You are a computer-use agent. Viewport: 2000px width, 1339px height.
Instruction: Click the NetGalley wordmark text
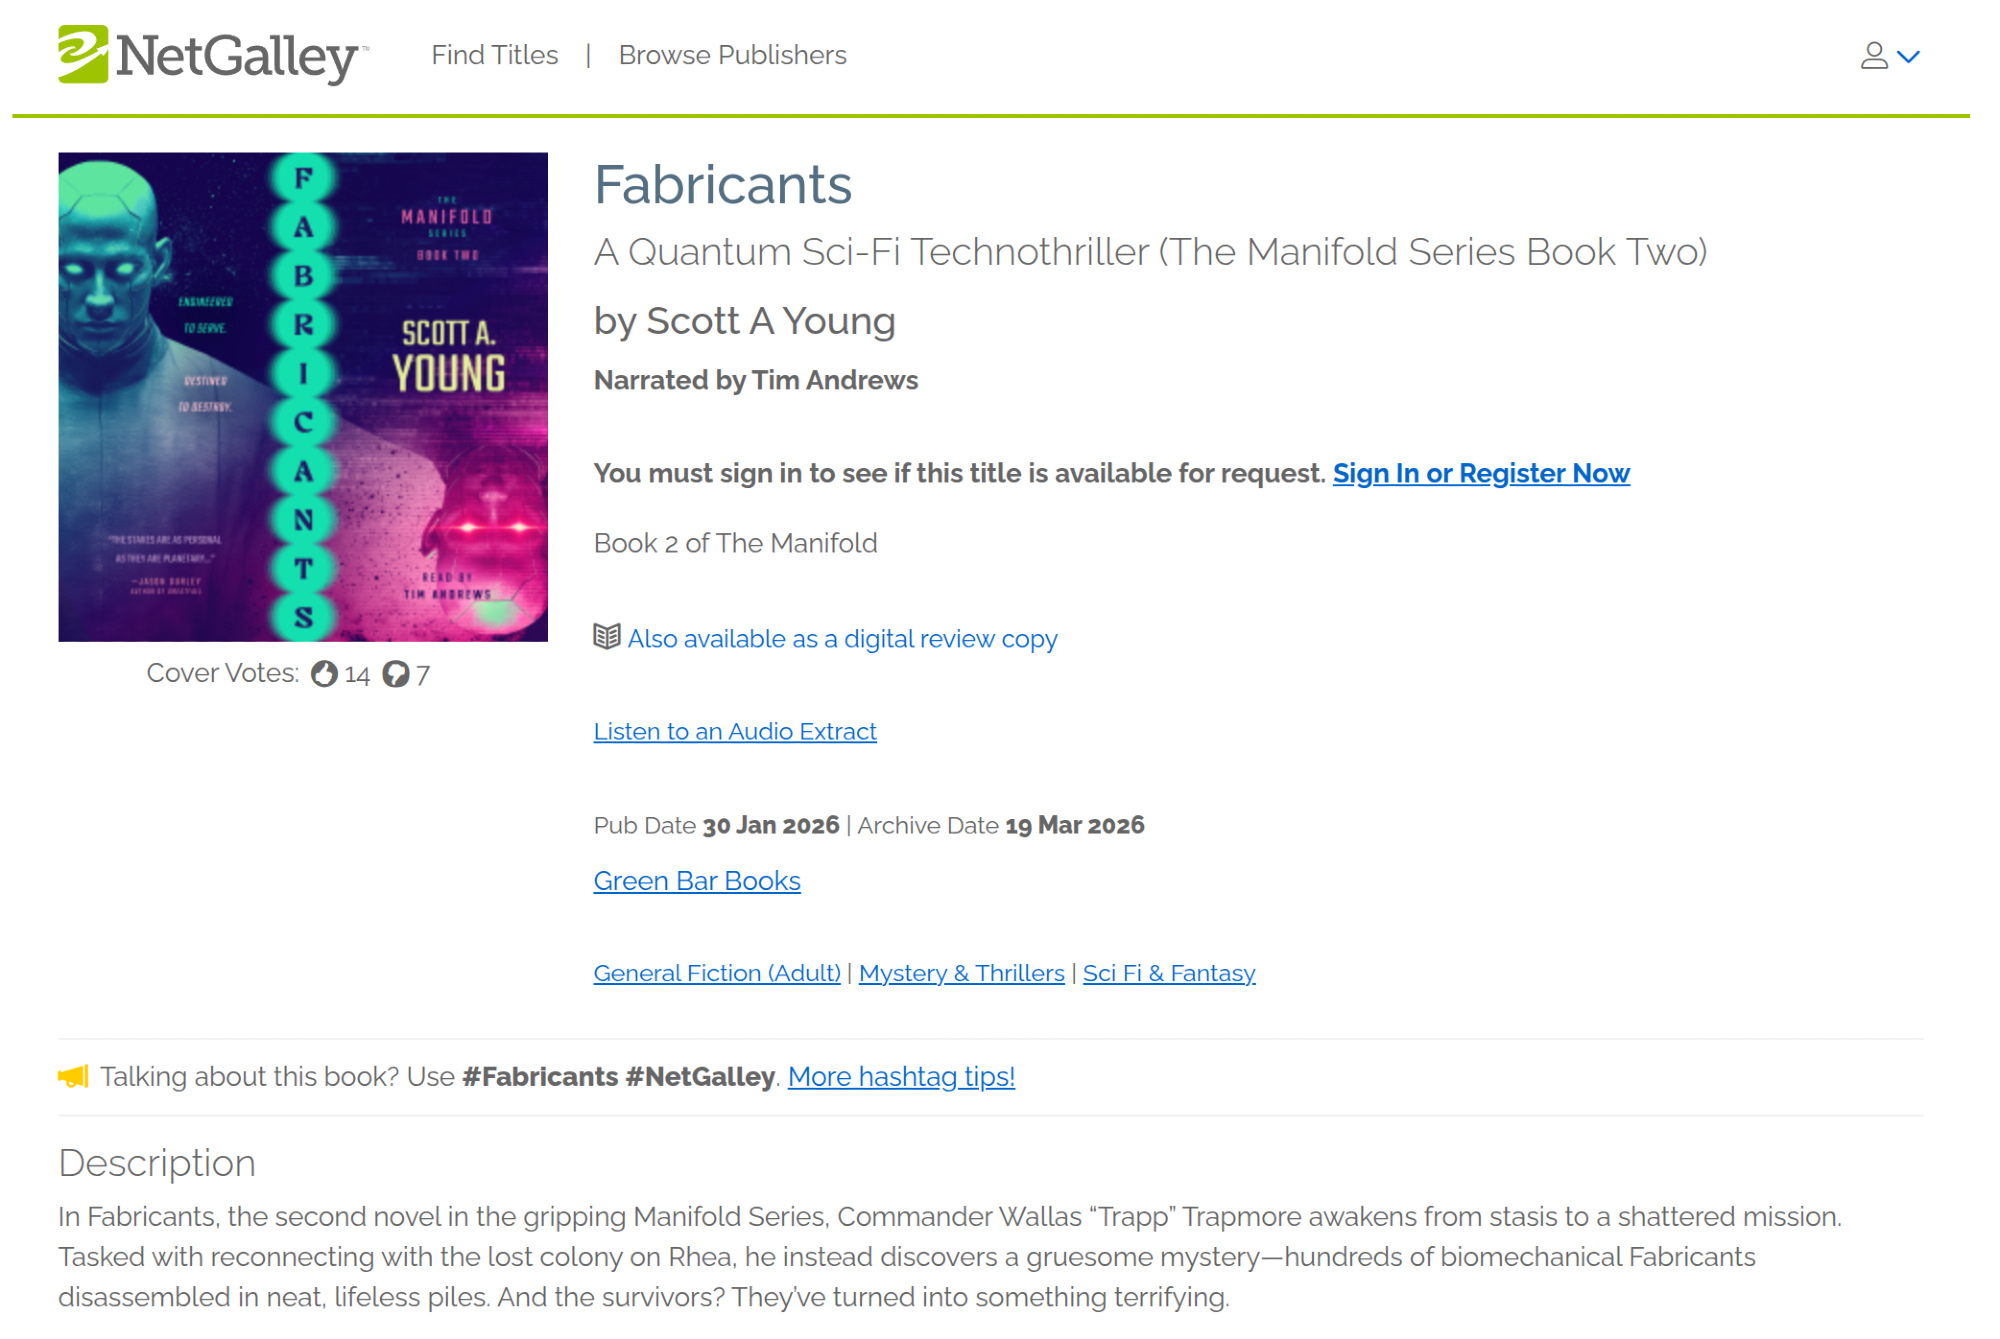tap(238, 56)
